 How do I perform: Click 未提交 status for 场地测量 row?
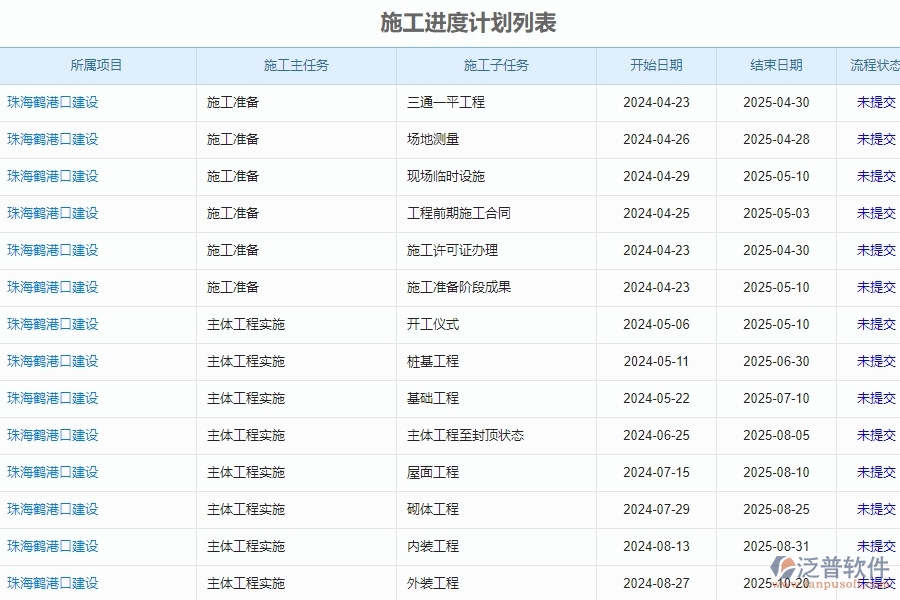874,139
